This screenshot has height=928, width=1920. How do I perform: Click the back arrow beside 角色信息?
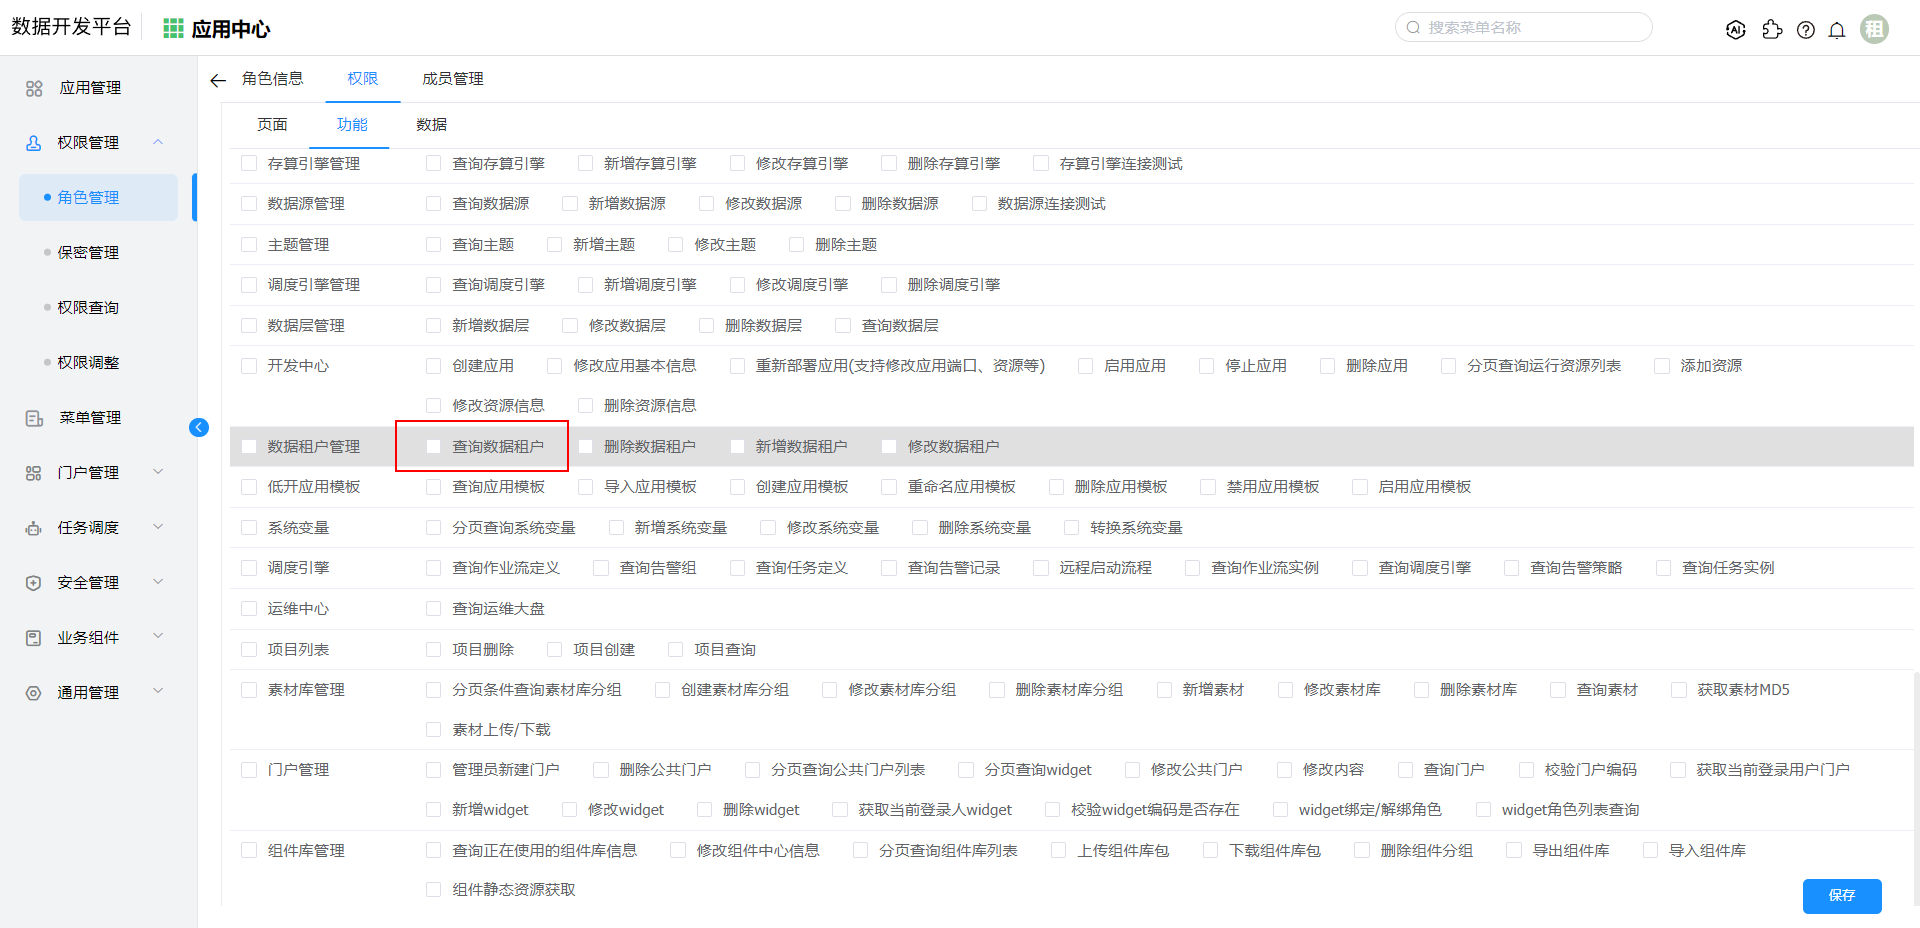[218, 80]
